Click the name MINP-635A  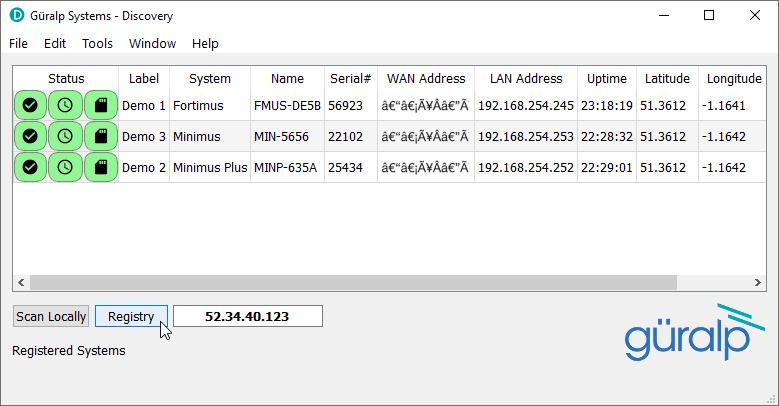285,167
